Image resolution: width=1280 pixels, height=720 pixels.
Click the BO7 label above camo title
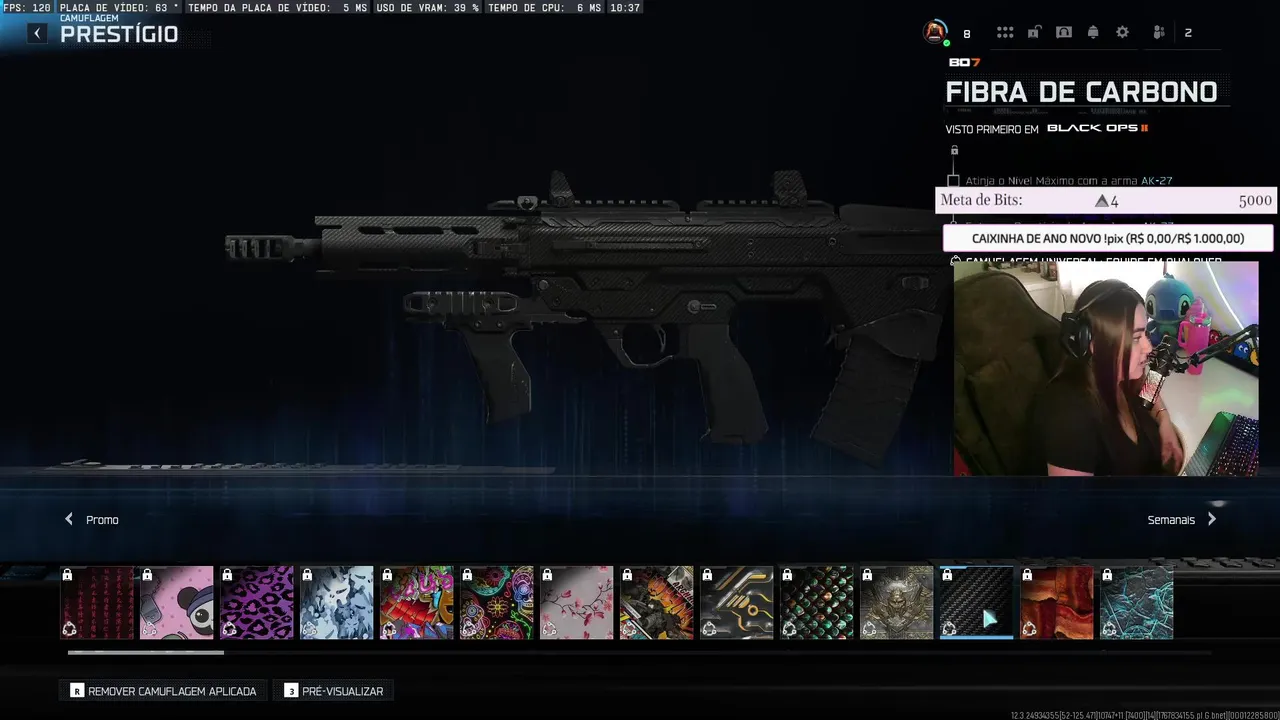pos(964,62)
